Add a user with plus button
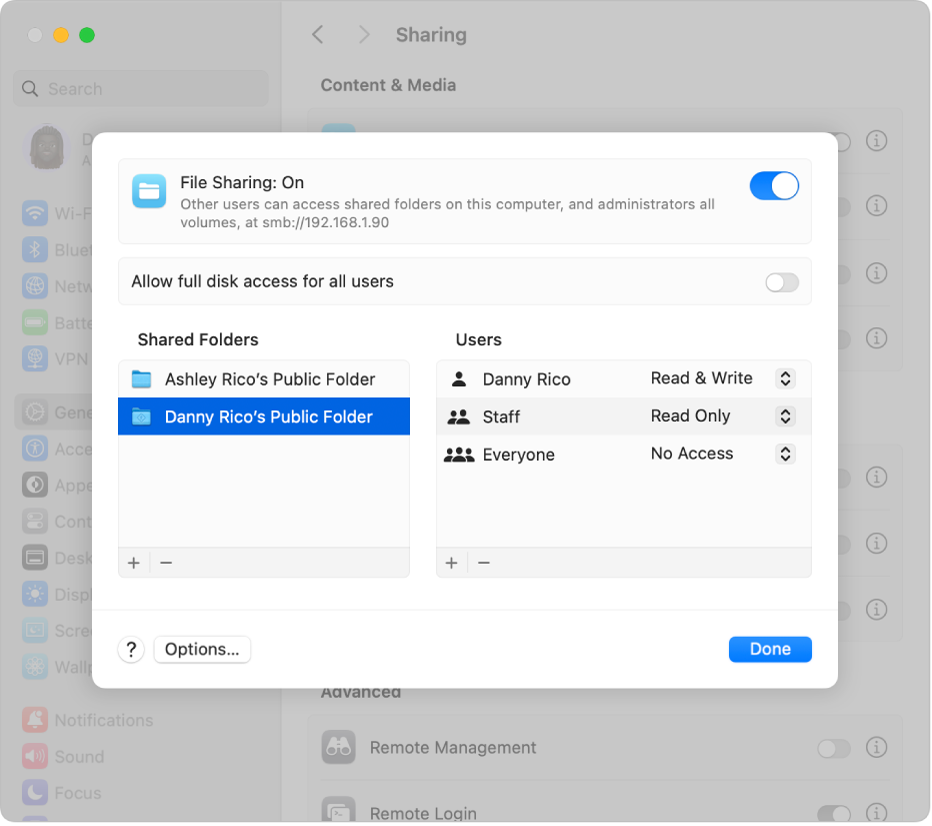This screenshot has height=826, width=932. click(452, 563)
